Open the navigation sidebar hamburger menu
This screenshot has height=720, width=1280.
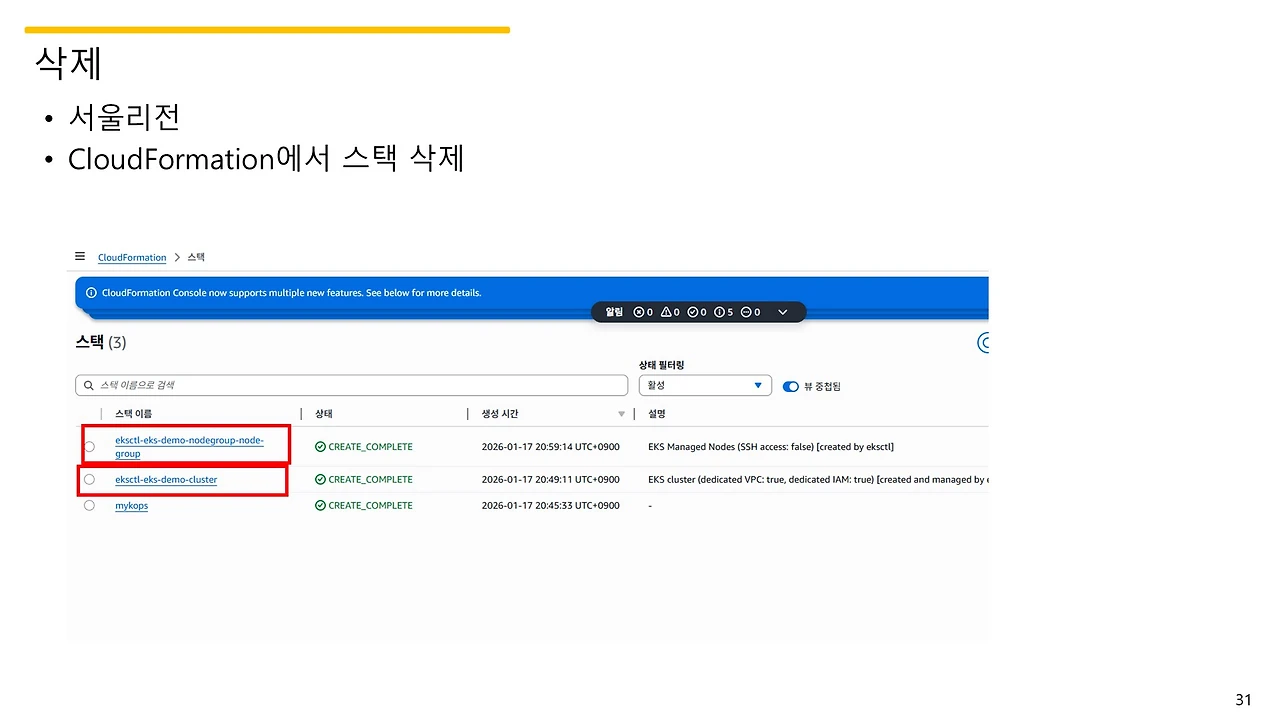tap(80, 256)
